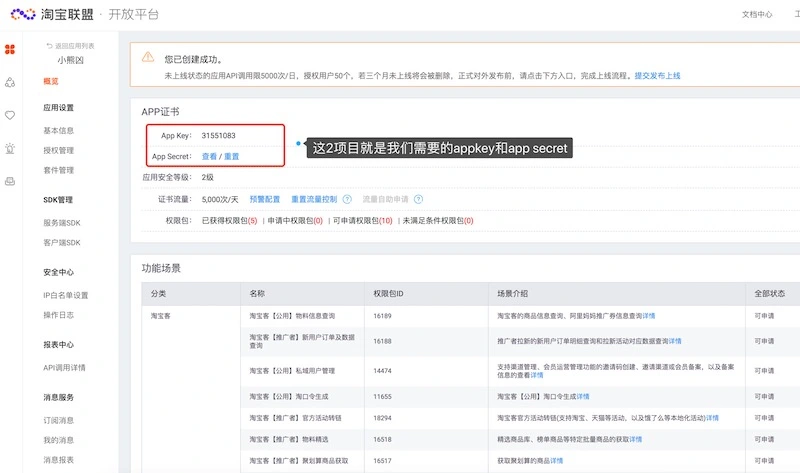Click 详情 in the 14474 row
Viewport: 800px width, 473px height.
(x=537, y=375)
